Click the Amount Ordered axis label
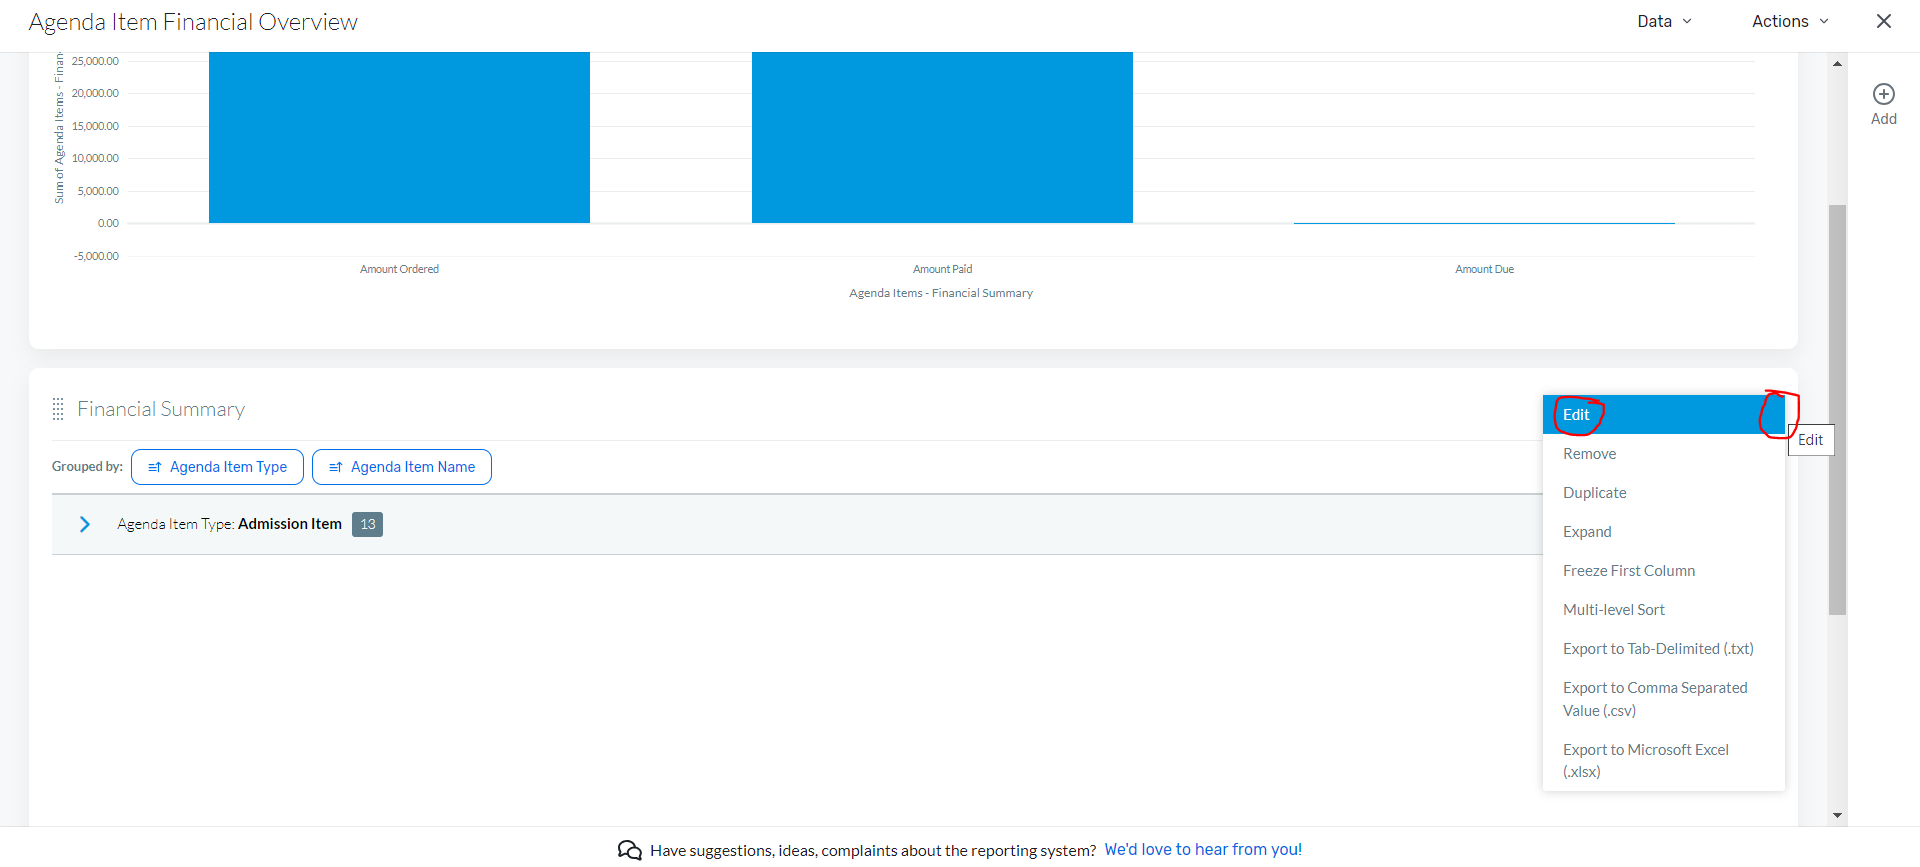The height and width of the screenshot is (867, 1920). click(399, 269)
